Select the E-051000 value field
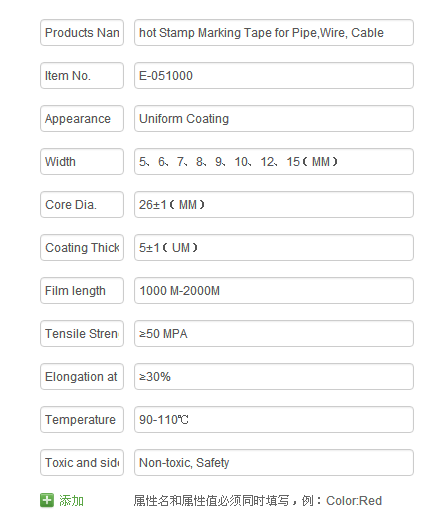This screenshot has height=519, width=421. click(274, 76)
